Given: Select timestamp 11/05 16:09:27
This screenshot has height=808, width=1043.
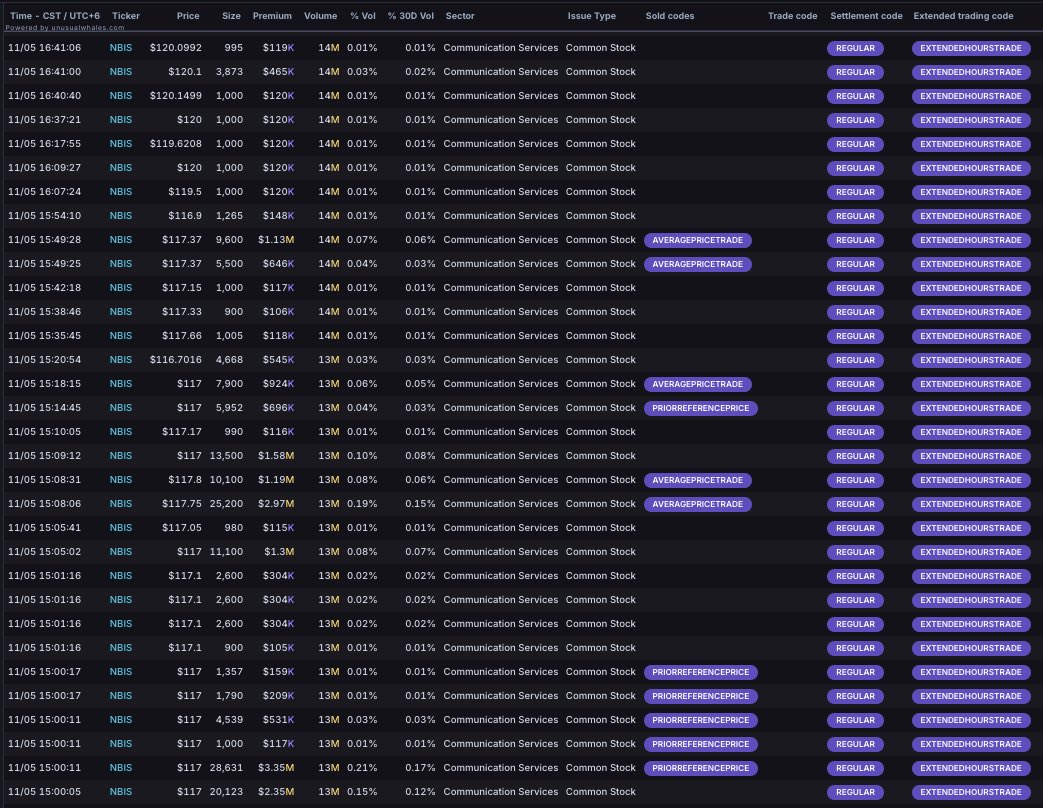Looking at the screenshot, I should (45, 168).
